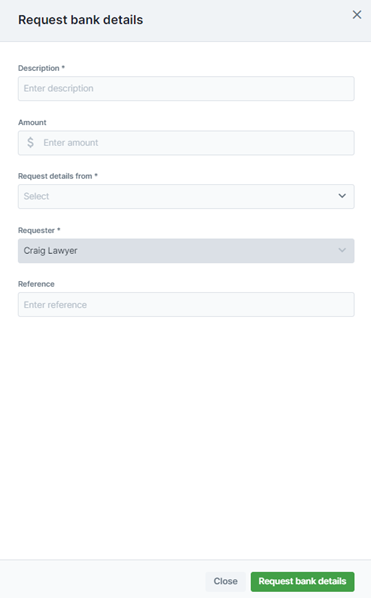This screenshot has width=371, height=598.
Task: Click the blank area below the Reference field
Action: [186, 435]
